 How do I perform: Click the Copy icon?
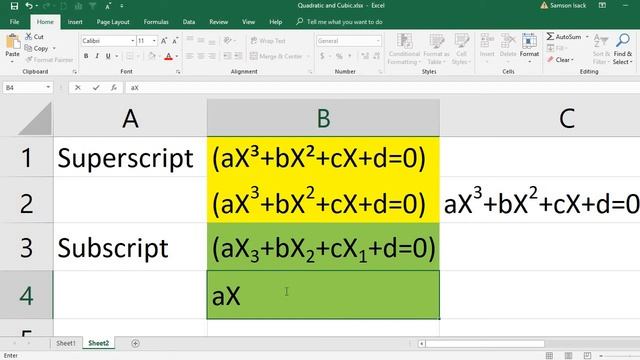[28, 48]
